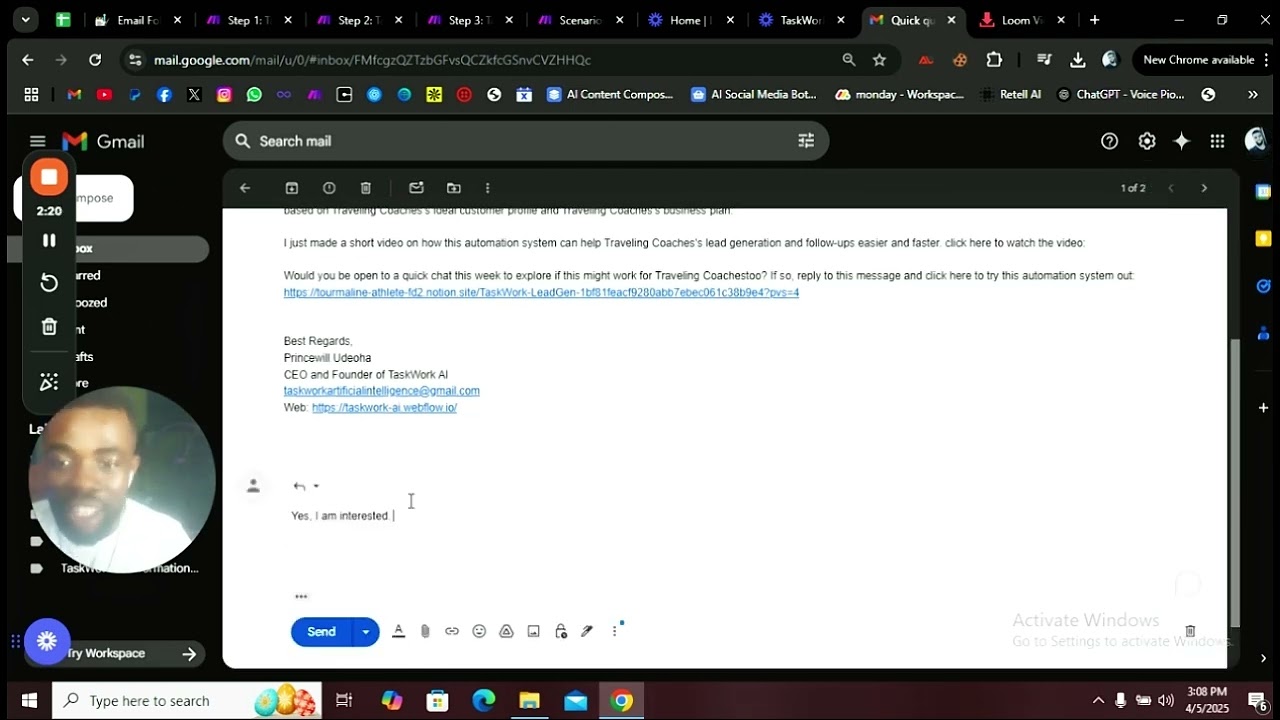Delete conversation trash icon
This screenshot has height=720, width=1280.
[366, 188]
